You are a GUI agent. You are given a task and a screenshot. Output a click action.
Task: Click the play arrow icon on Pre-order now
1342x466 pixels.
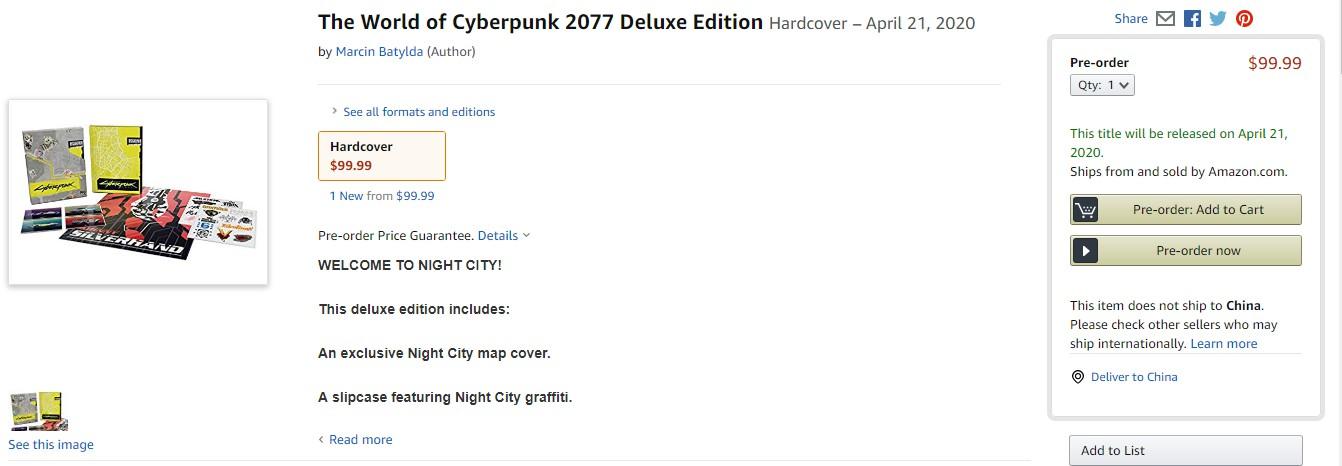1085,251
